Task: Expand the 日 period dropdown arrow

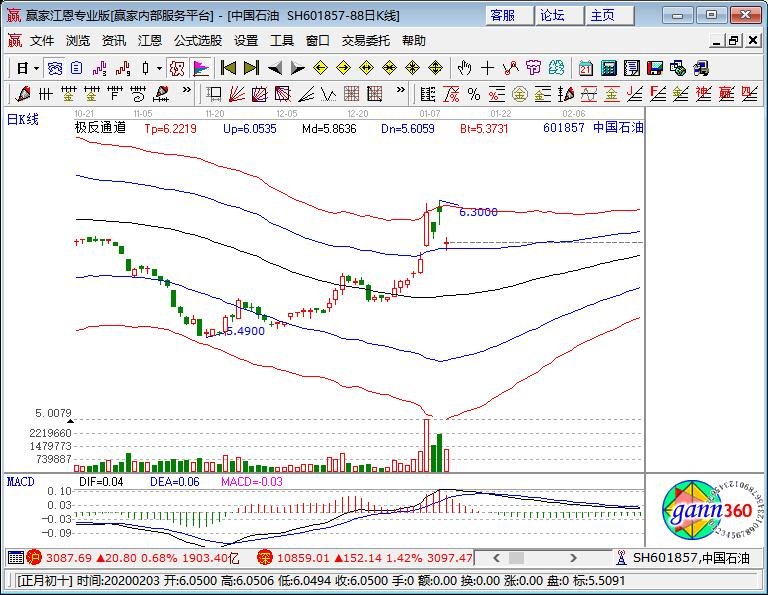Action: tap(36, 68)
